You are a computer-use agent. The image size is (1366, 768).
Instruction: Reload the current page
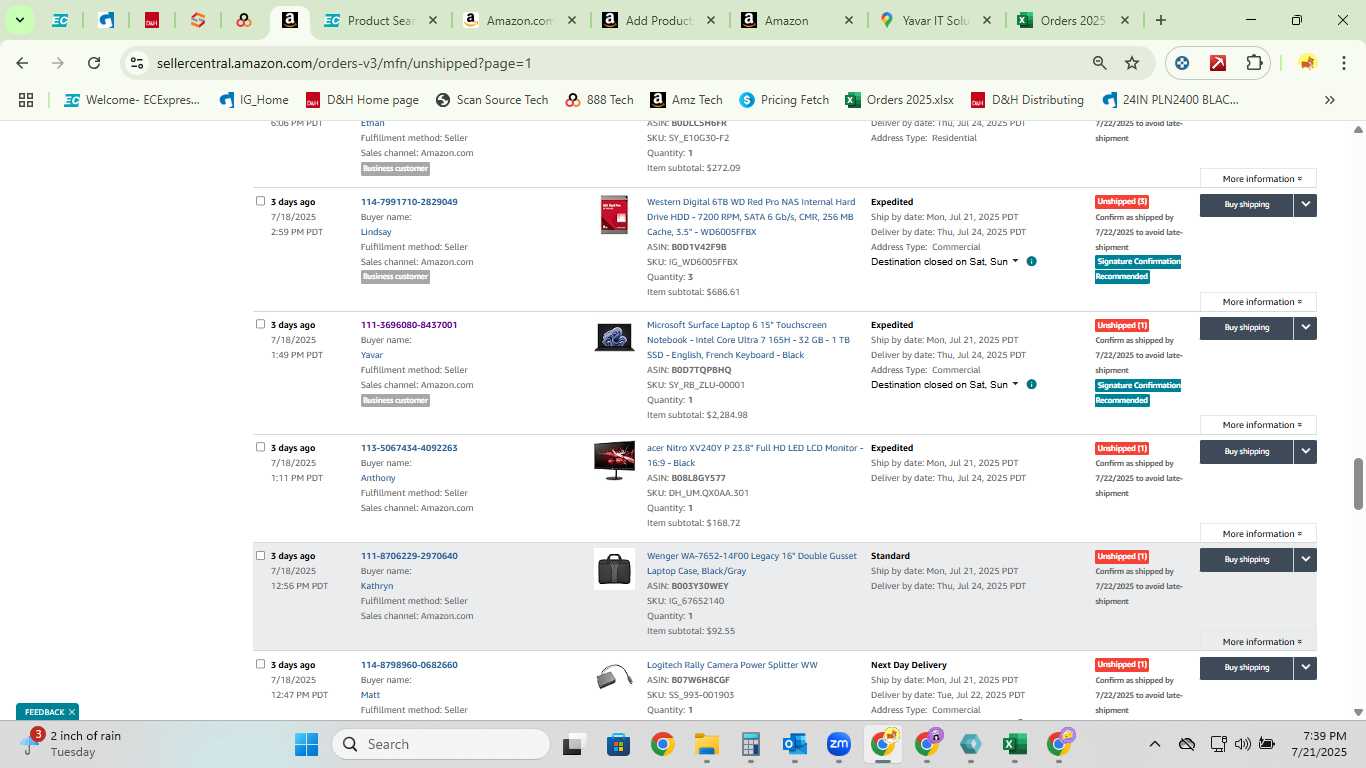coord(94,63)
